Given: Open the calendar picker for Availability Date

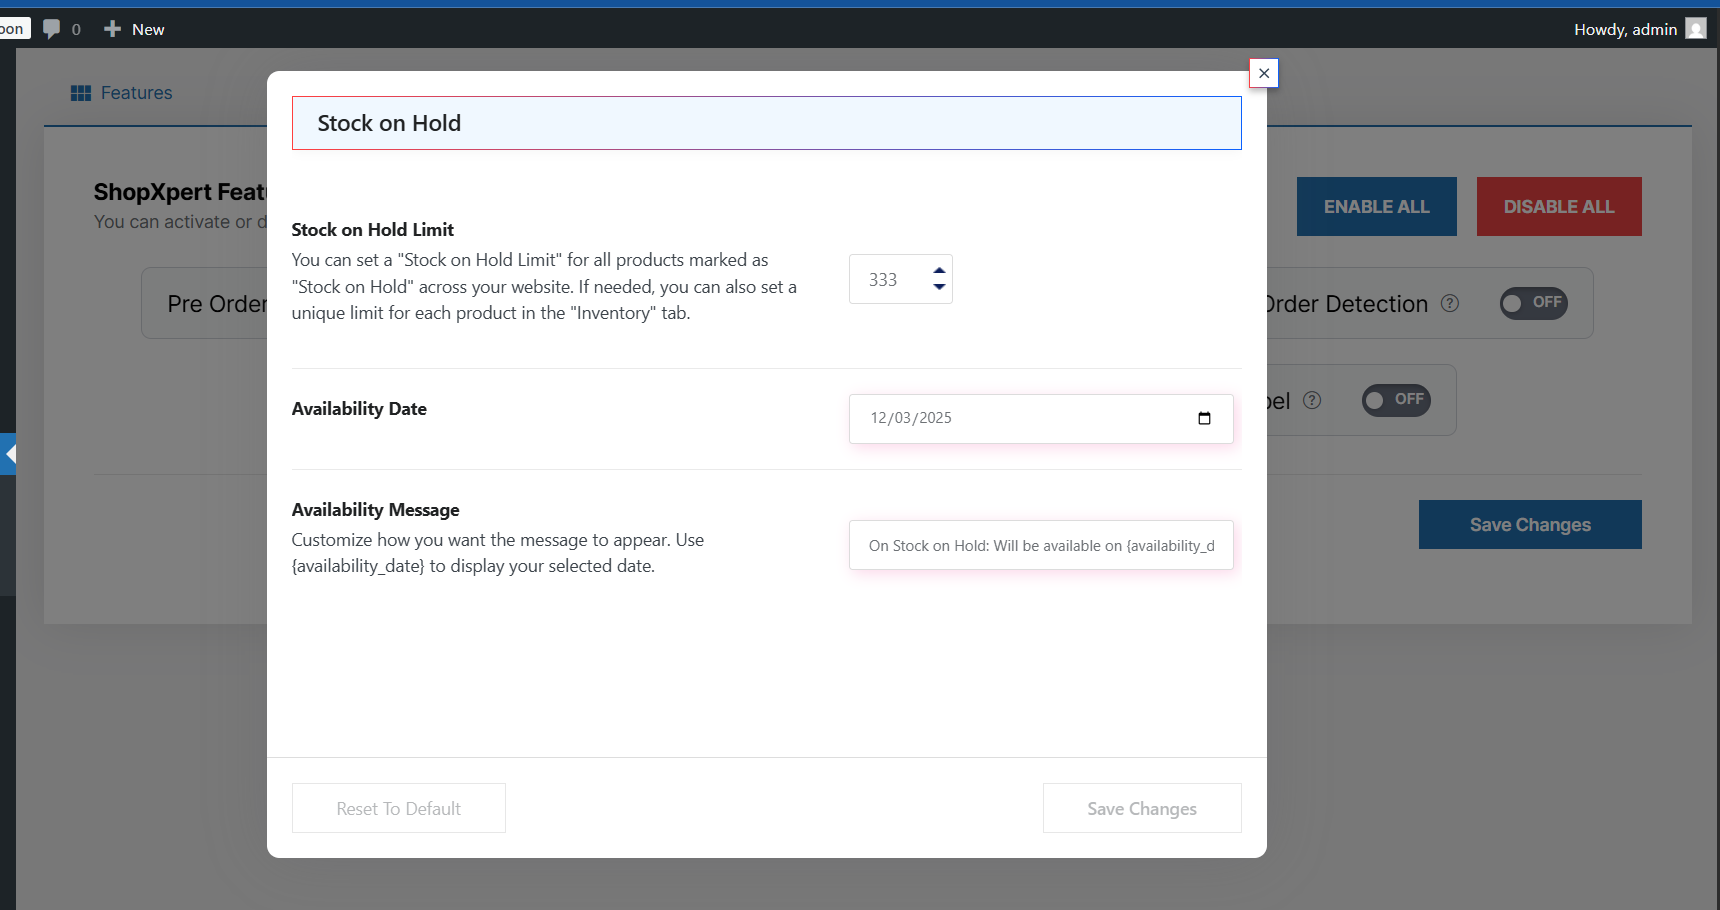Looking at the screenshot, I should pos(1204,418).
